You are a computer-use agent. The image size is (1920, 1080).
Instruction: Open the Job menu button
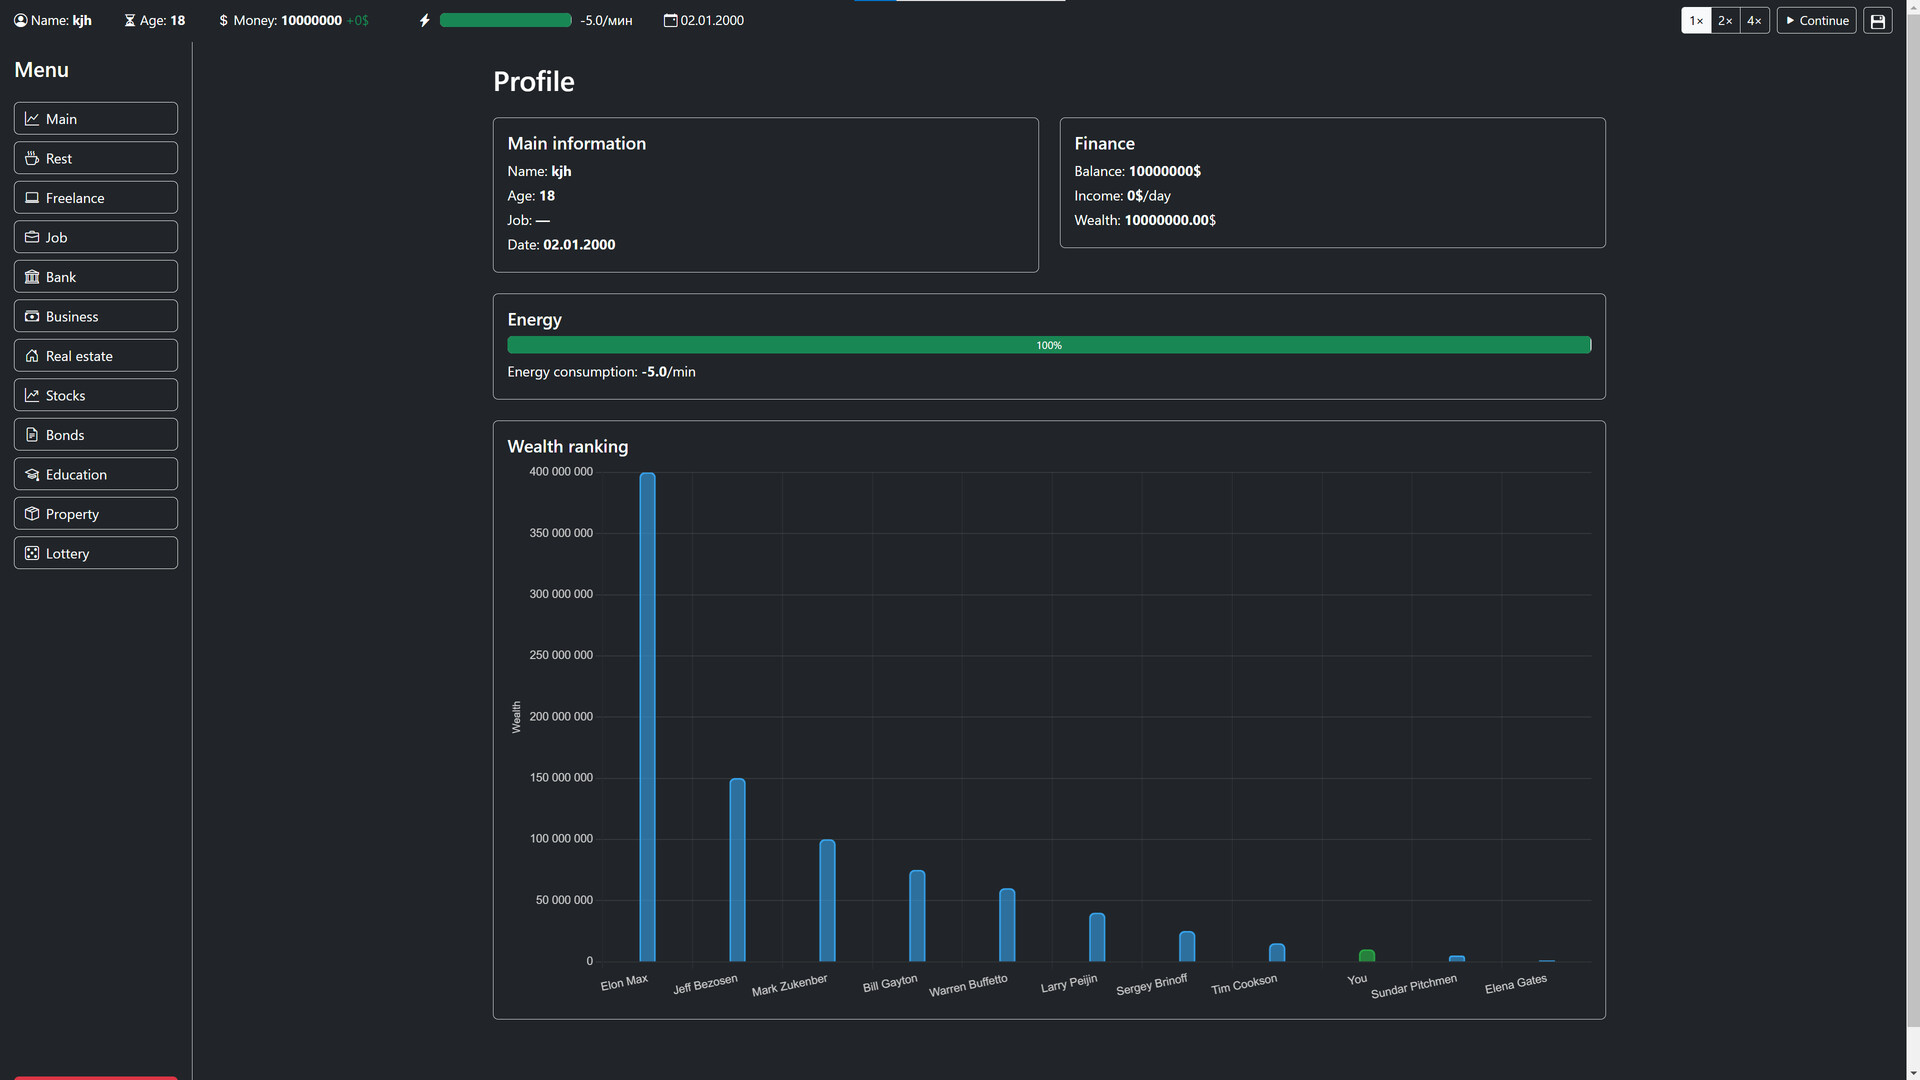click(x=96, y=237)
